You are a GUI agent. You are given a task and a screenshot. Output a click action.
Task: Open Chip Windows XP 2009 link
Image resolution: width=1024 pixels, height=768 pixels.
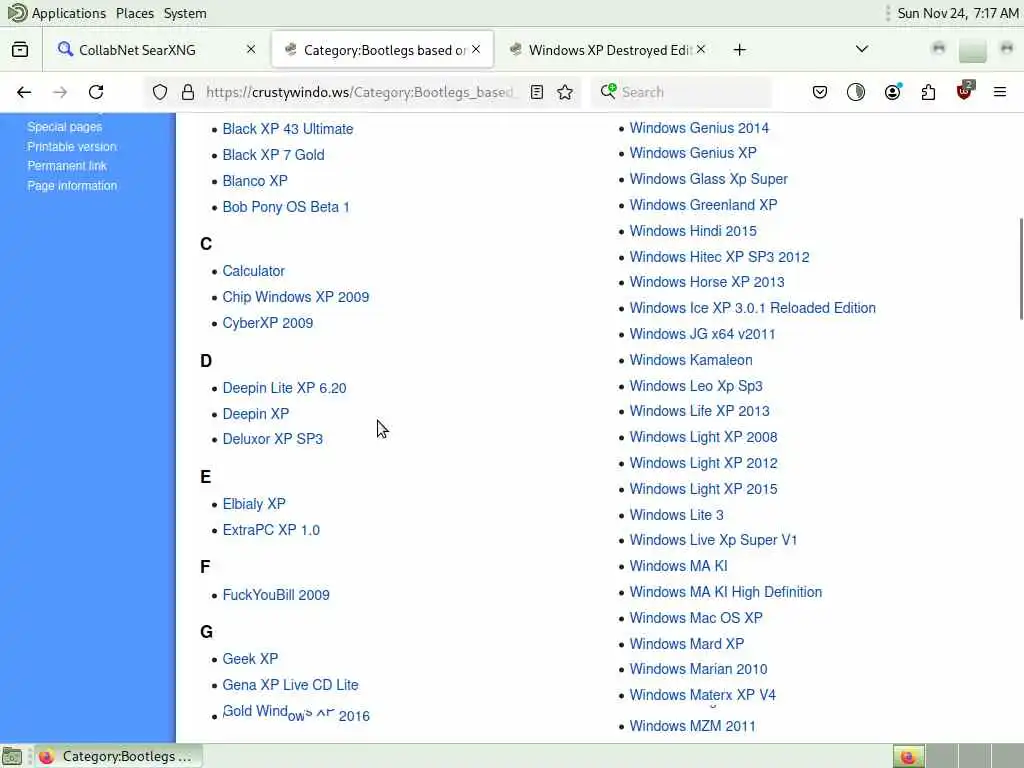[x=296, y=297]
